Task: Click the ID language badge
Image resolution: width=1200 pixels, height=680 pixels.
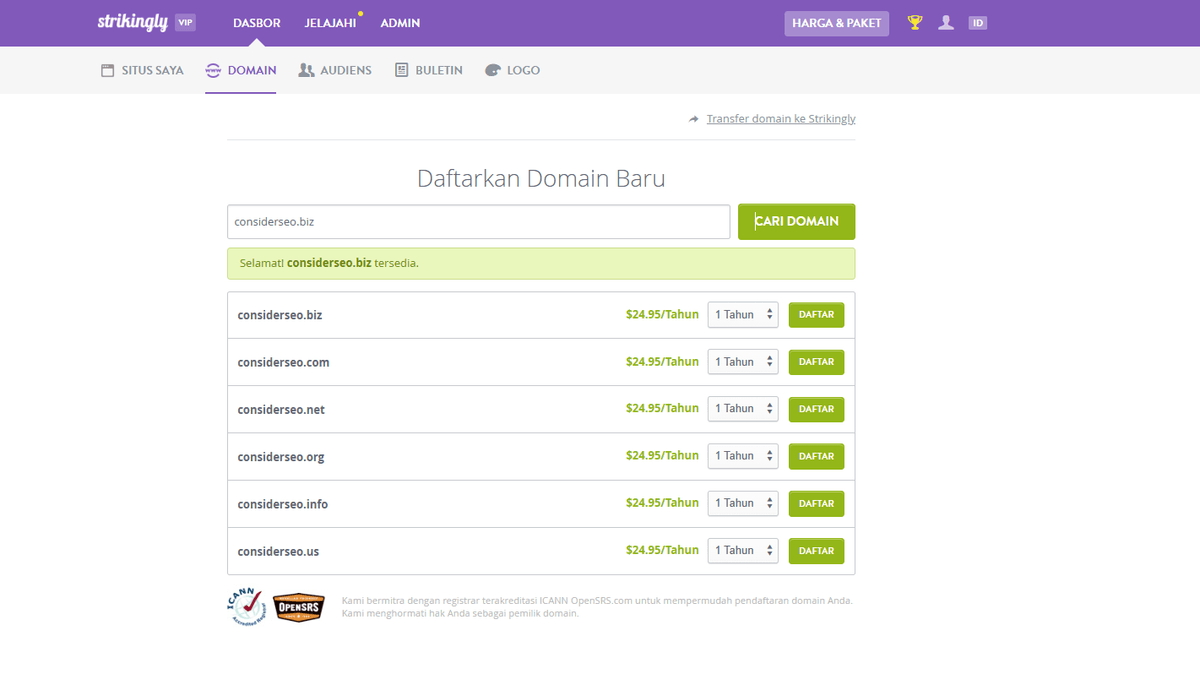Action: point(978,22)
